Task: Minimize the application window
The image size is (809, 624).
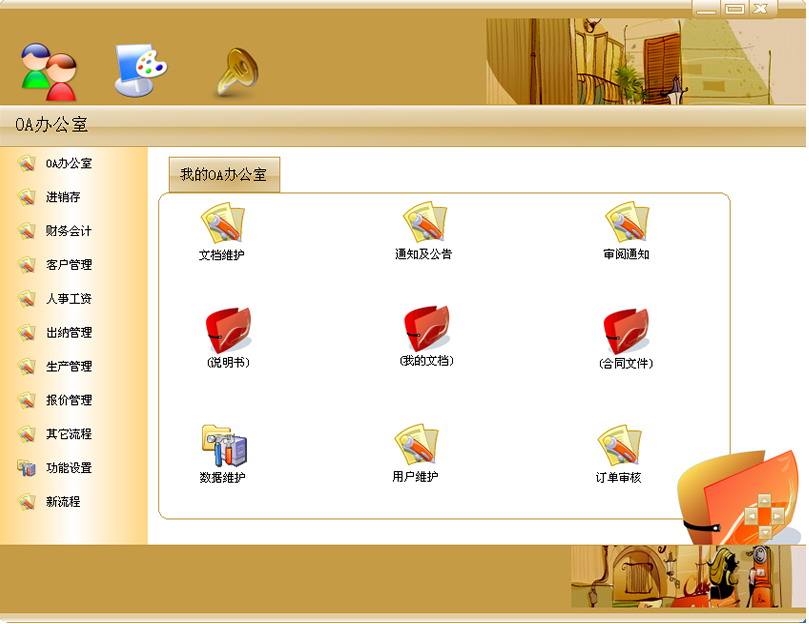Action: point(706,8)
